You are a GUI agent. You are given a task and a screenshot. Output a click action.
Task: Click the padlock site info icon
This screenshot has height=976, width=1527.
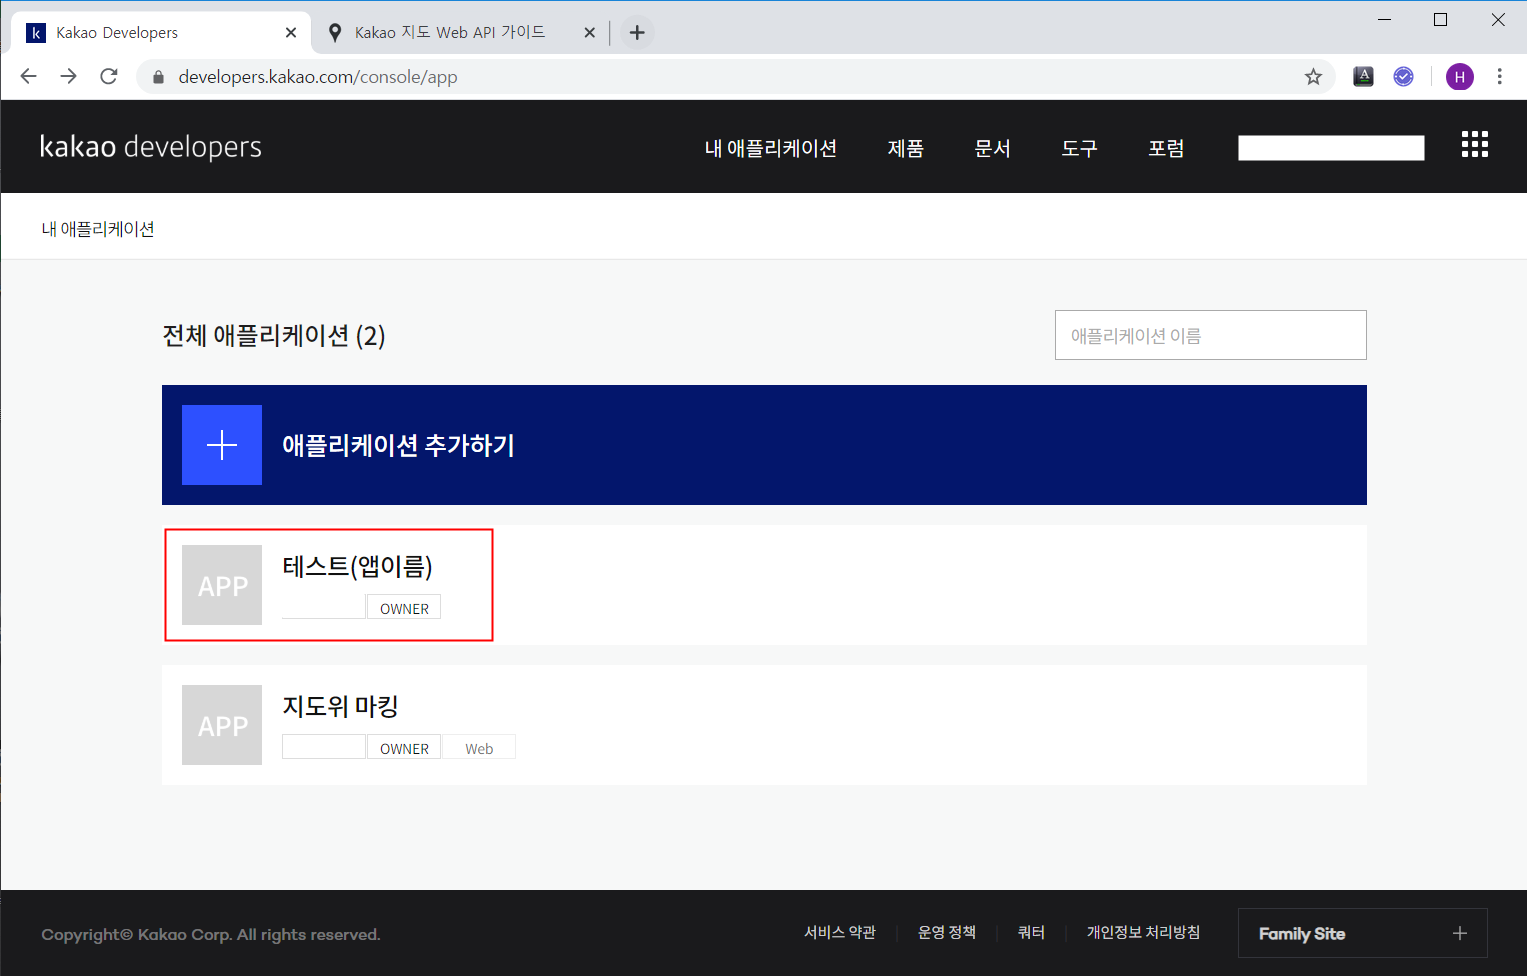(x=158, y=77)
